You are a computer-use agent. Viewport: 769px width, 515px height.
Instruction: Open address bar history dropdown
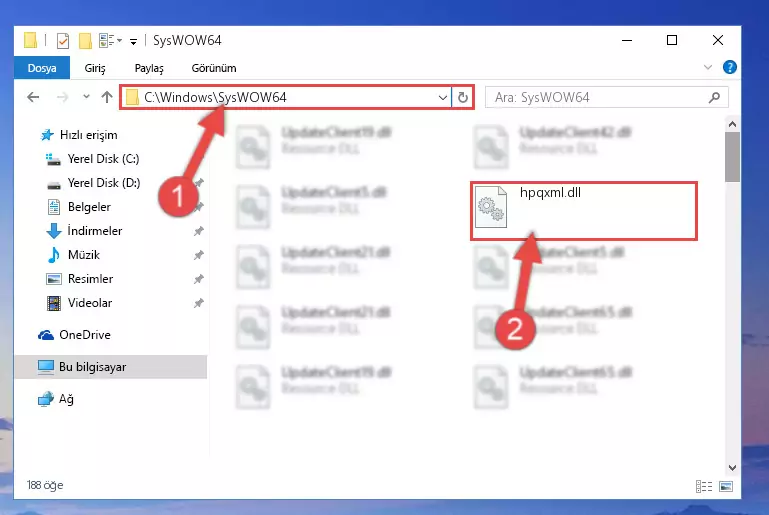(x=442, y=97)
